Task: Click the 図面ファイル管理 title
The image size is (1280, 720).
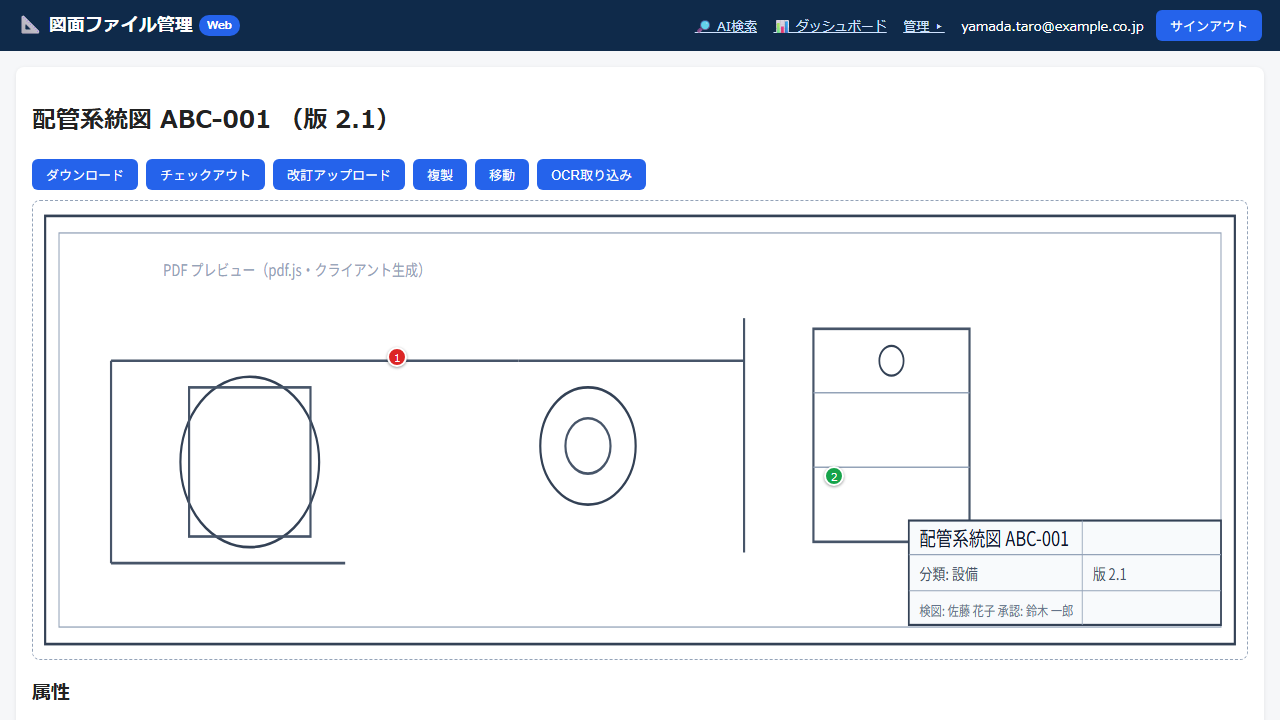Action: [x=121, y=25]
